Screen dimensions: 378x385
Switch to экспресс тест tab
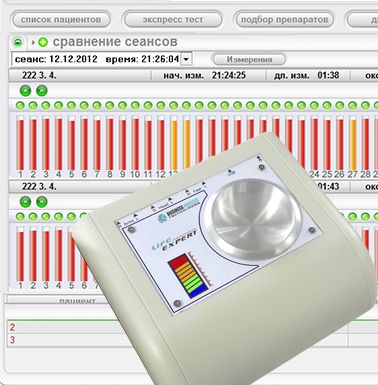coord(173,20)
